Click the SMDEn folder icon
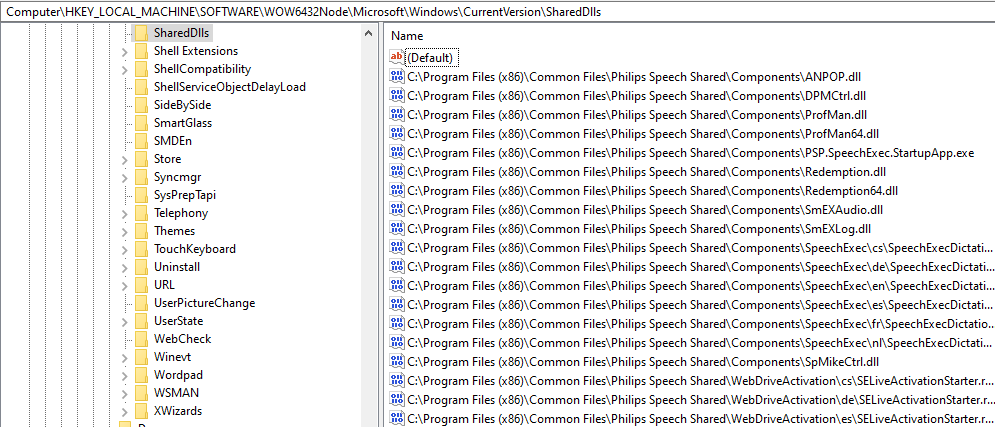This screenshot has width=995, height=427. [x=141, y=141]
